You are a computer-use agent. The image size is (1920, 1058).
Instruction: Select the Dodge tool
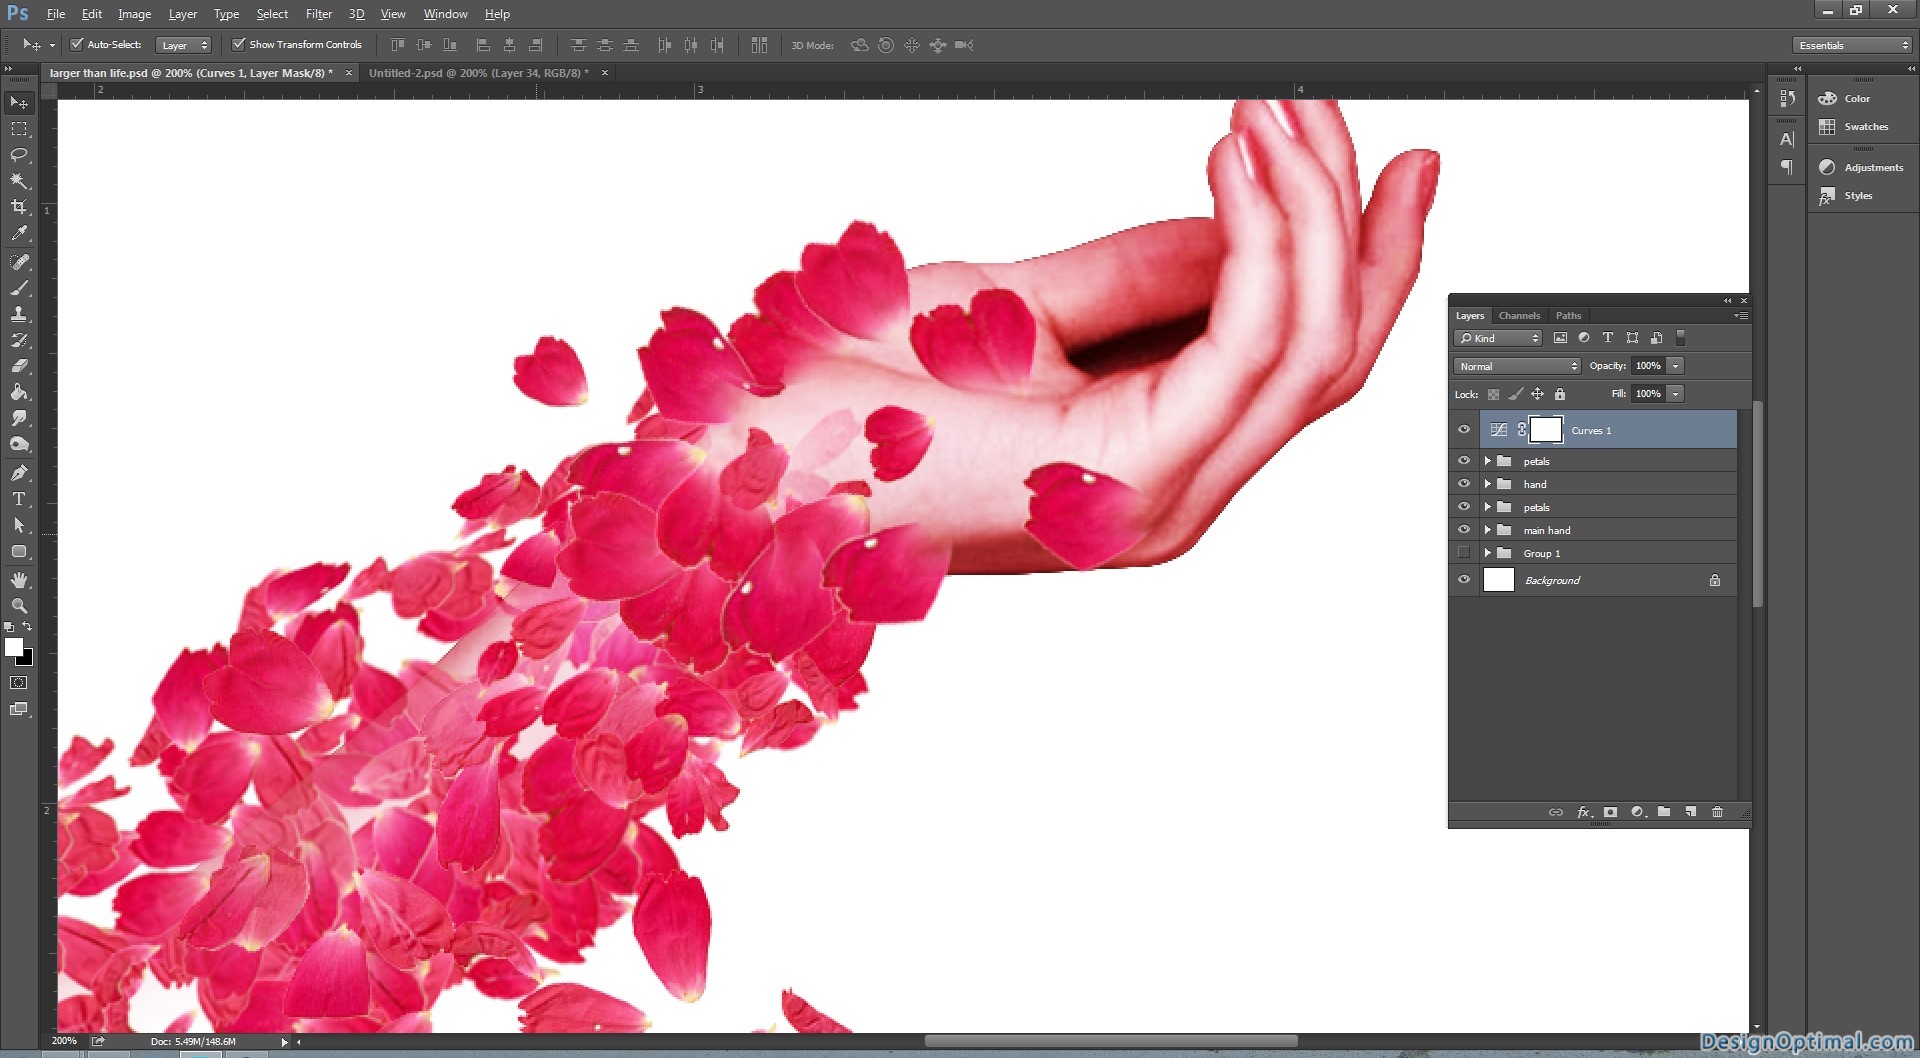pyautogui.click(x=19, y=444)
